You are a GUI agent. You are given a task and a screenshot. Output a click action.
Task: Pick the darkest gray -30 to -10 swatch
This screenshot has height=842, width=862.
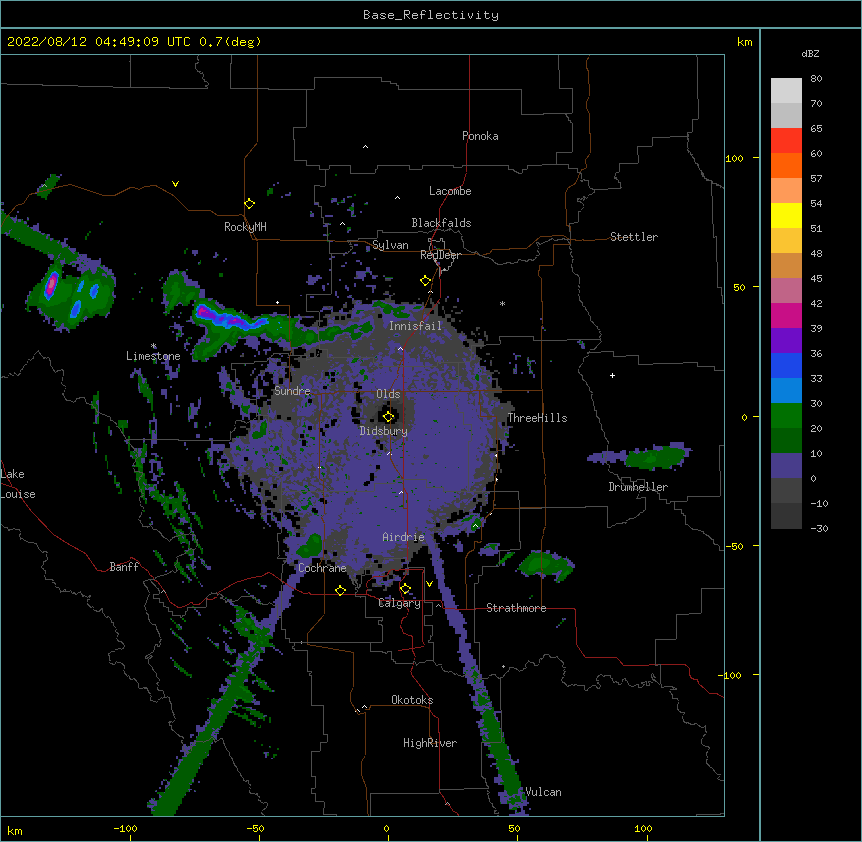(786, 516)
